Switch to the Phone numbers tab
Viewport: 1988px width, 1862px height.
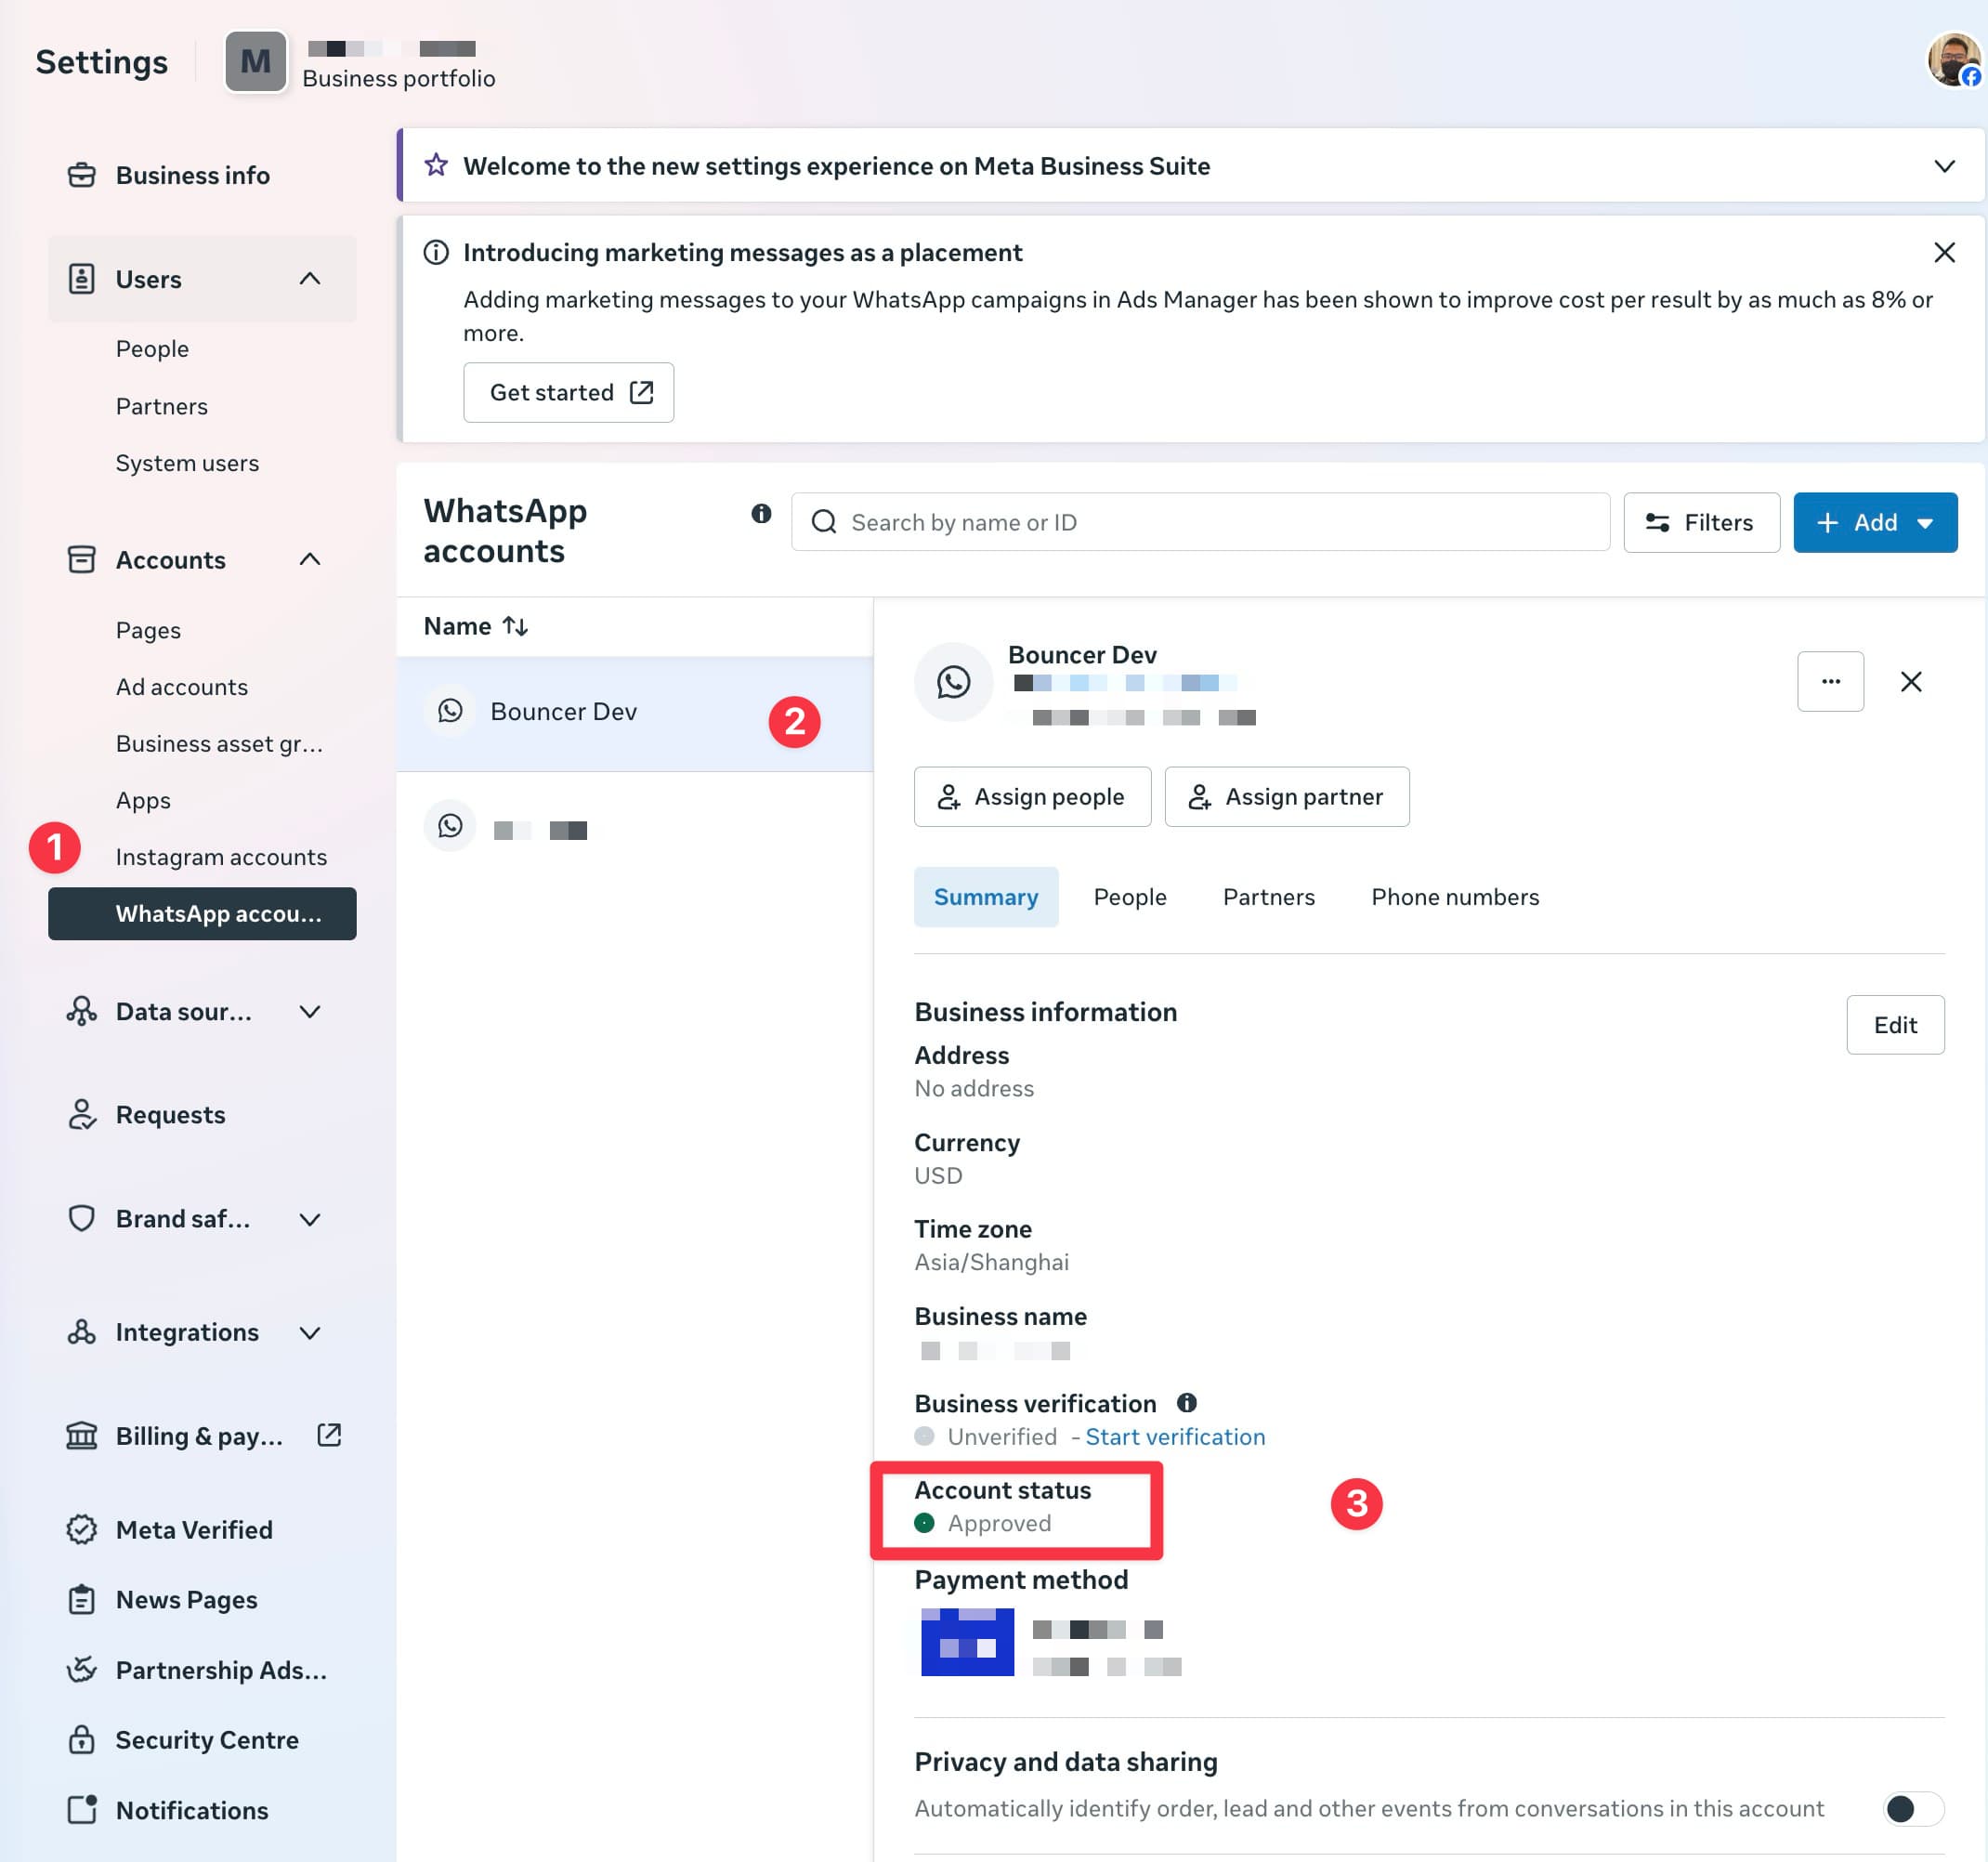click(1454, 897)
